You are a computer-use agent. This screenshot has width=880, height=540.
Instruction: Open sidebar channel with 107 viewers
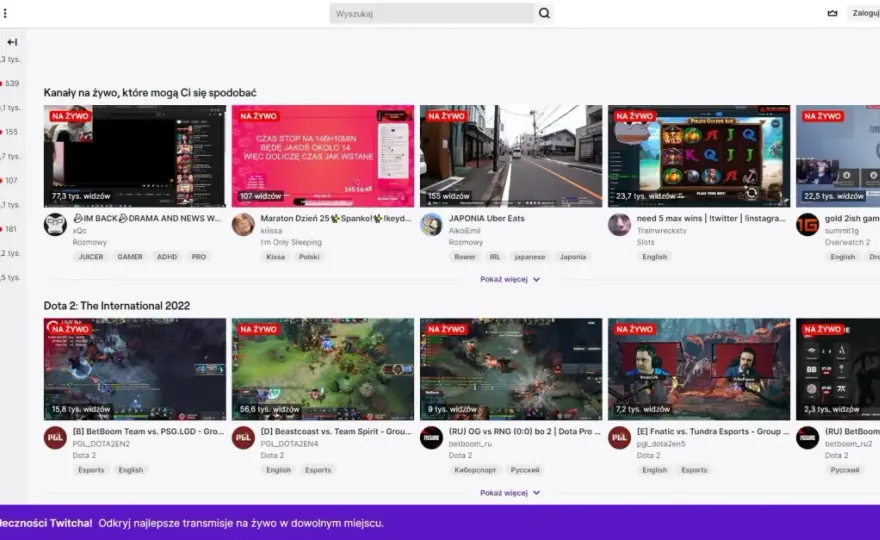pyautogui.click(x=10, y=180)
